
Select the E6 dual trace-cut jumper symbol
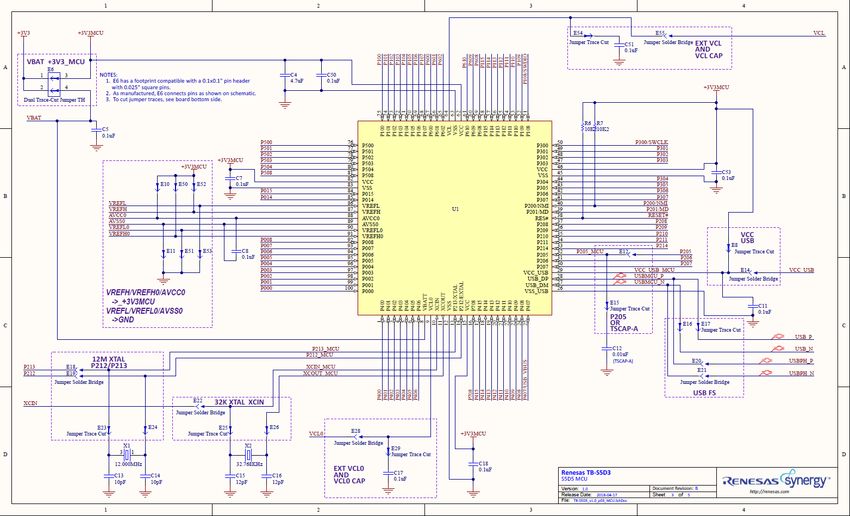pyautogui.click(x=51, y=79)
